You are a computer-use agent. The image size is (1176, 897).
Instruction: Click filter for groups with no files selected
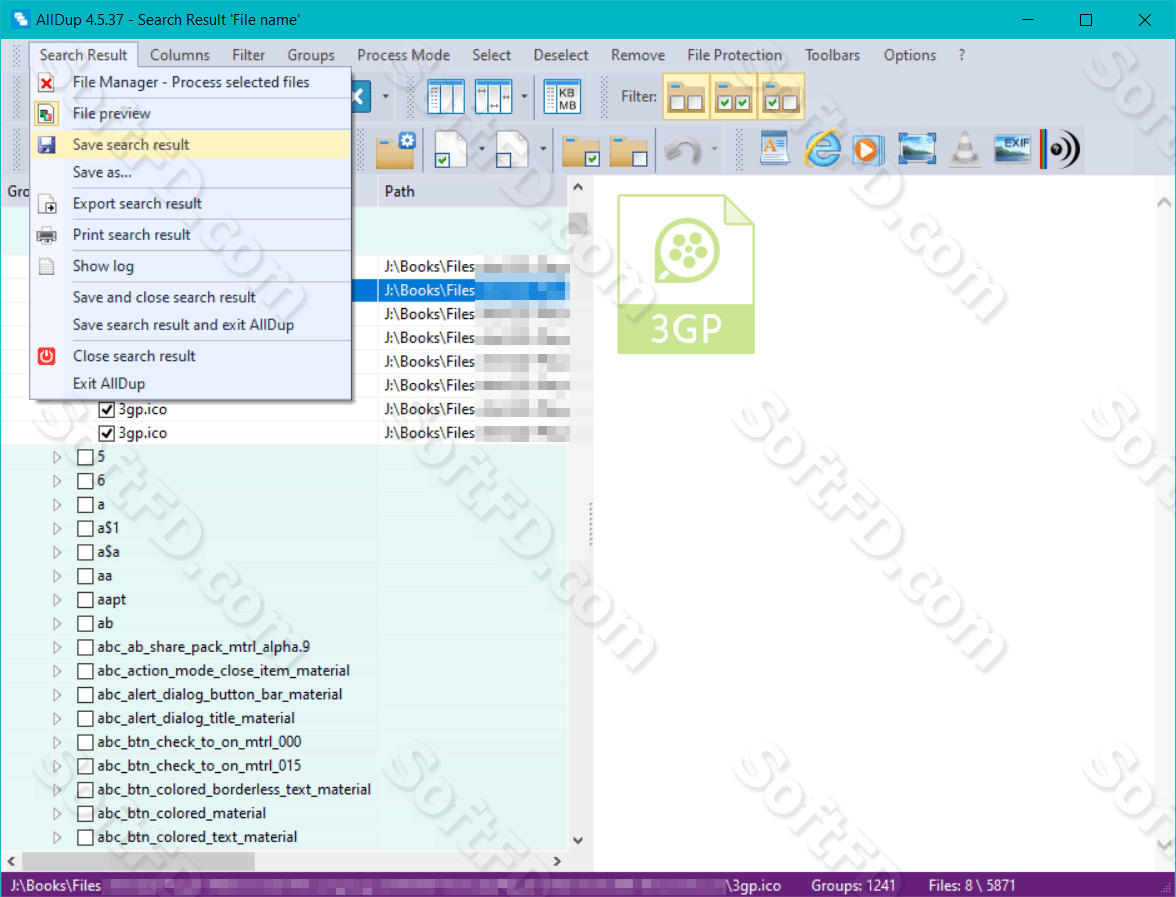686,97
